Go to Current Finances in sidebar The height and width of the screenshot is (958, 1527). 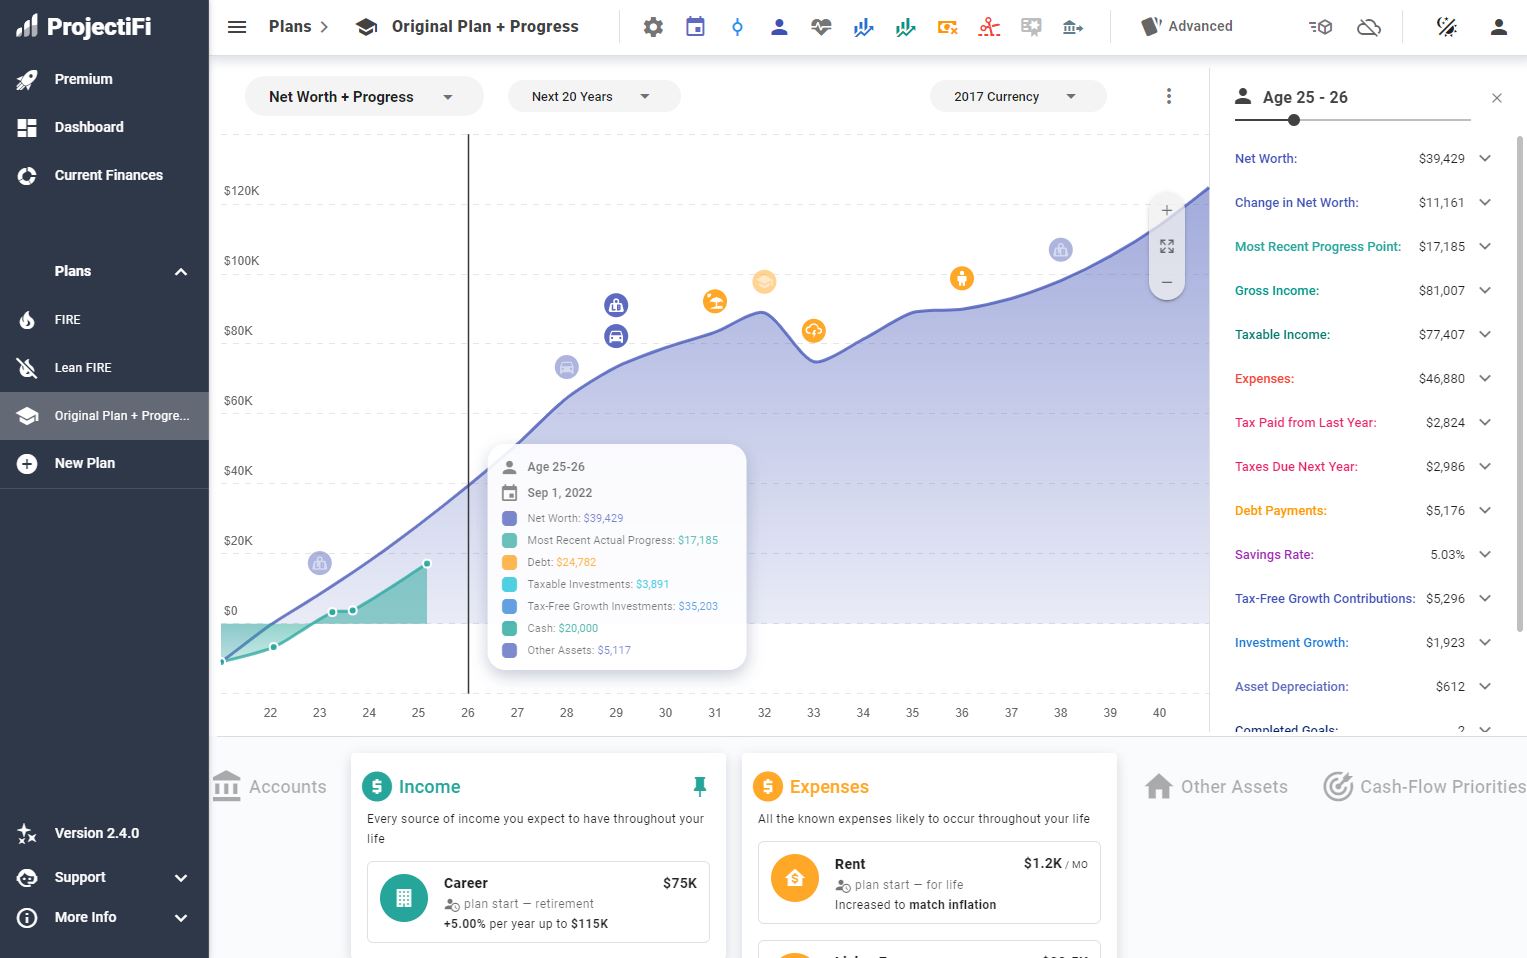[108, 175]
